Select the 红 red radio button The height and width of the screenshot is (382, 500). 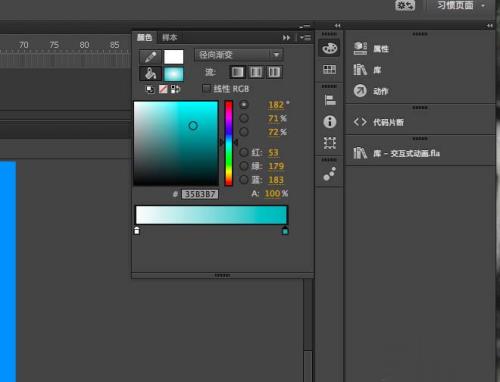pyautogui.click(x=244, y=152)
